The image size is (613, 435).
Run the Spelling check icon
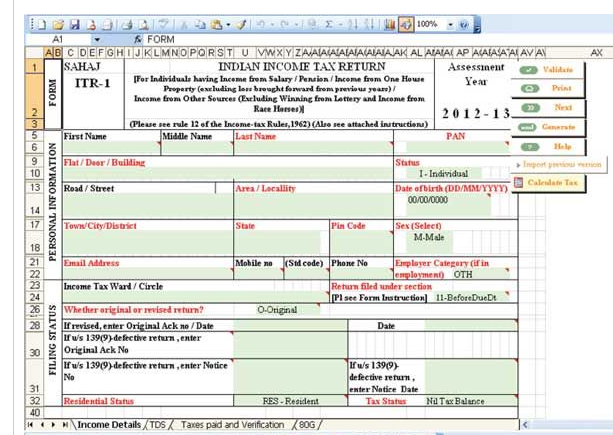[163, 24]
